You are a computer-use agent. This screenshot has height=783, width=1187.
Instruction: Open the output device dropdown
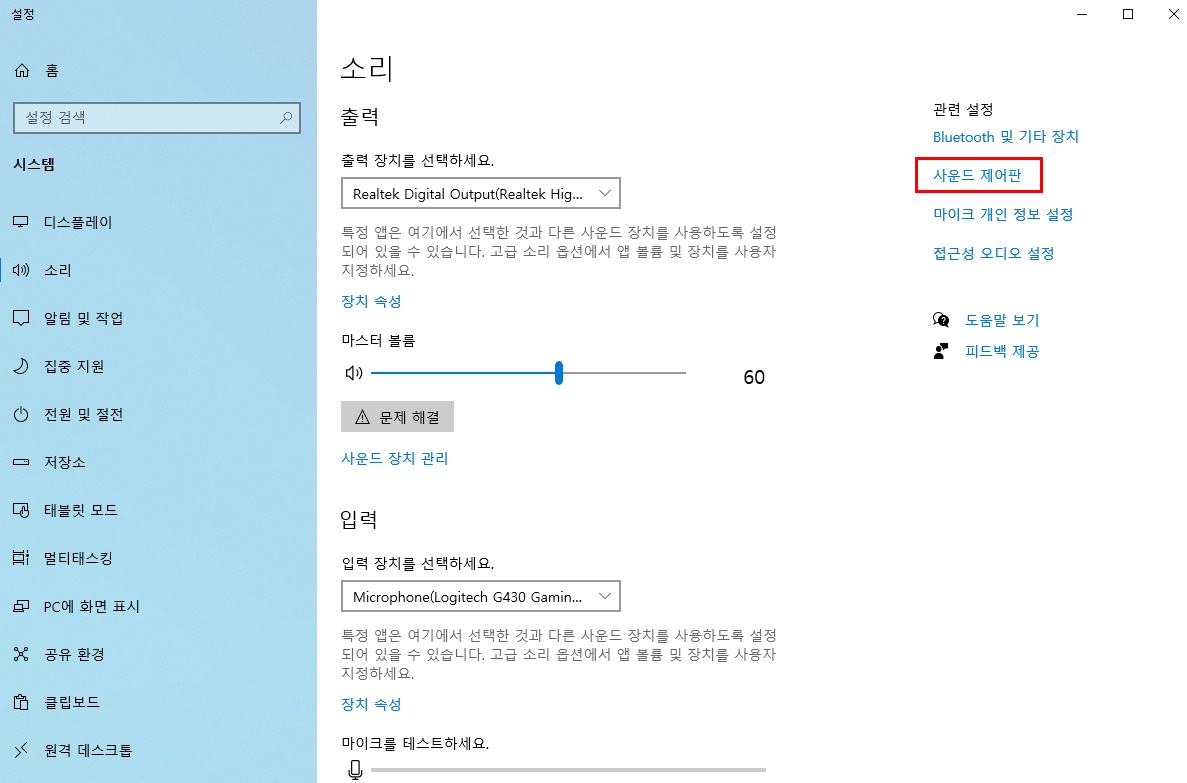[480, 193]
